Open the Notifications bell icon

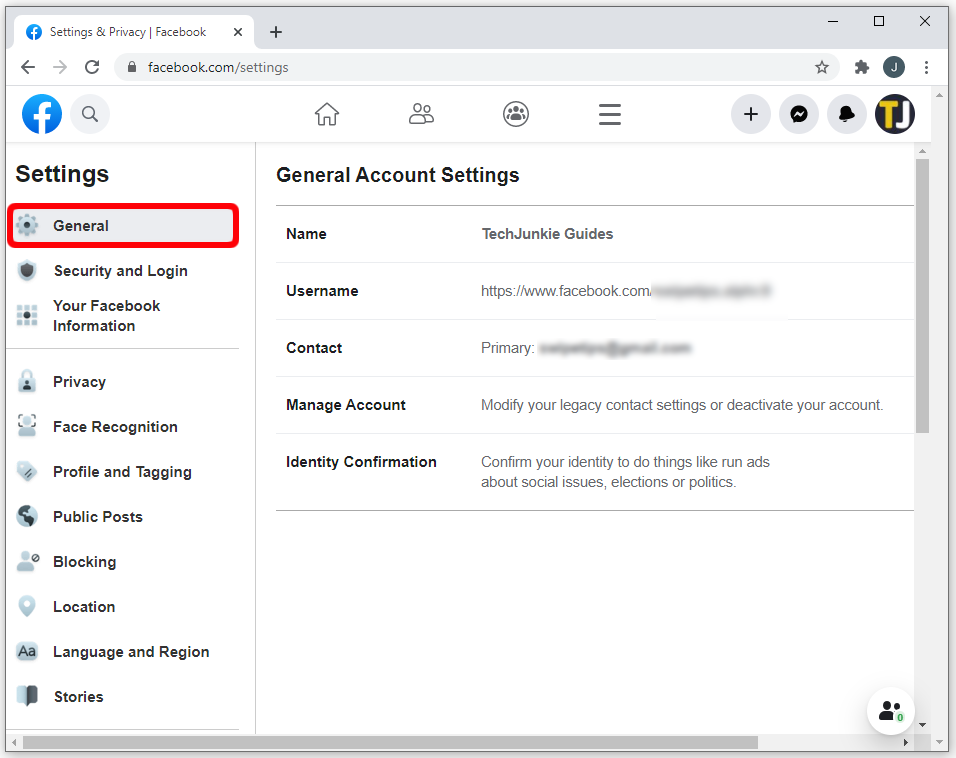[x=847, y=114]
